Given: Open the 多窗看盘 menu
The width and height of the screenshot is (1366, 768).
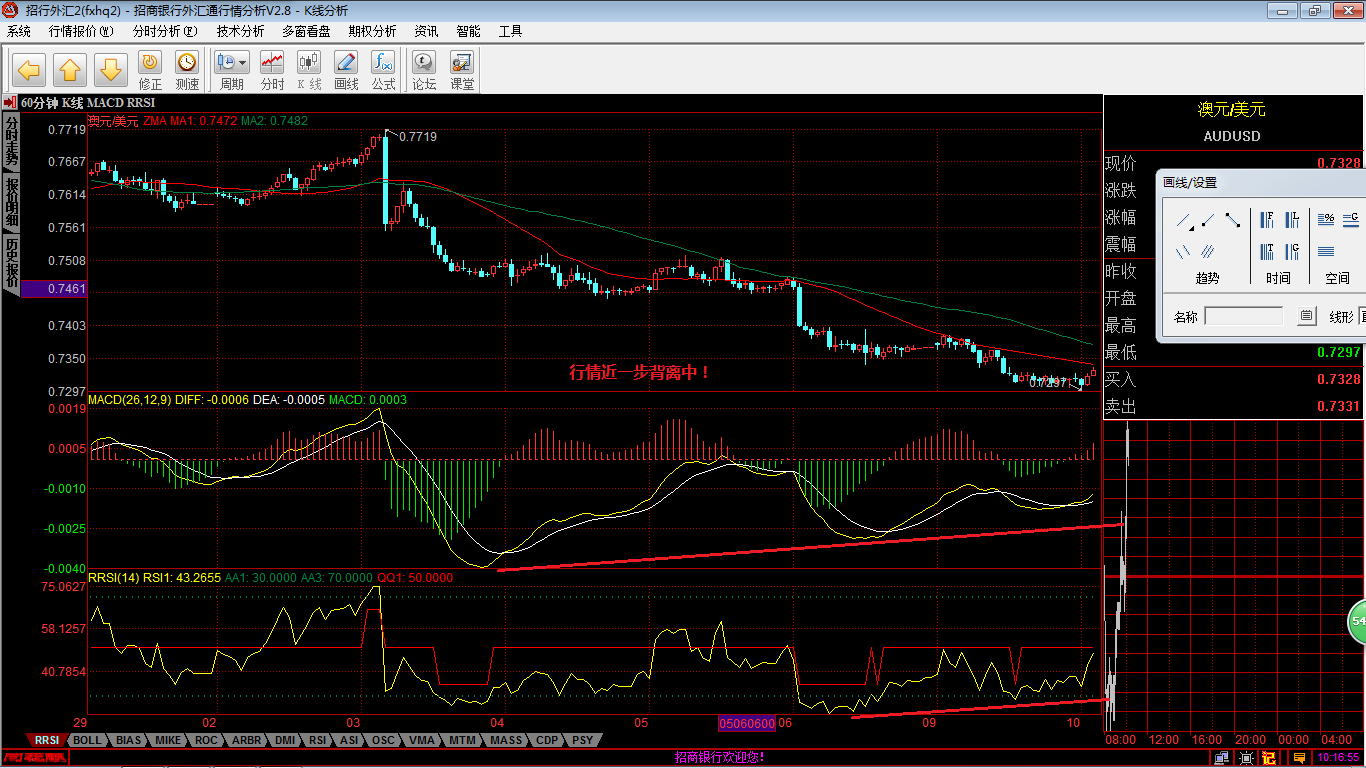Looking at the screenshot, I should pyautogui.click(x=306, y=31).
